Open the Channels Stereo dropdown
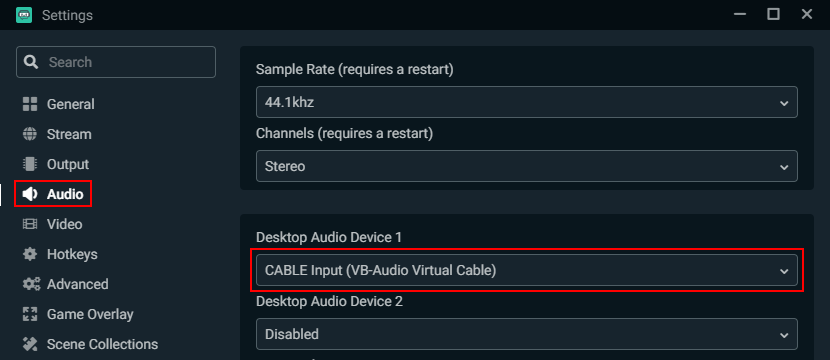 pyautogui.click(x=527, y=166)
